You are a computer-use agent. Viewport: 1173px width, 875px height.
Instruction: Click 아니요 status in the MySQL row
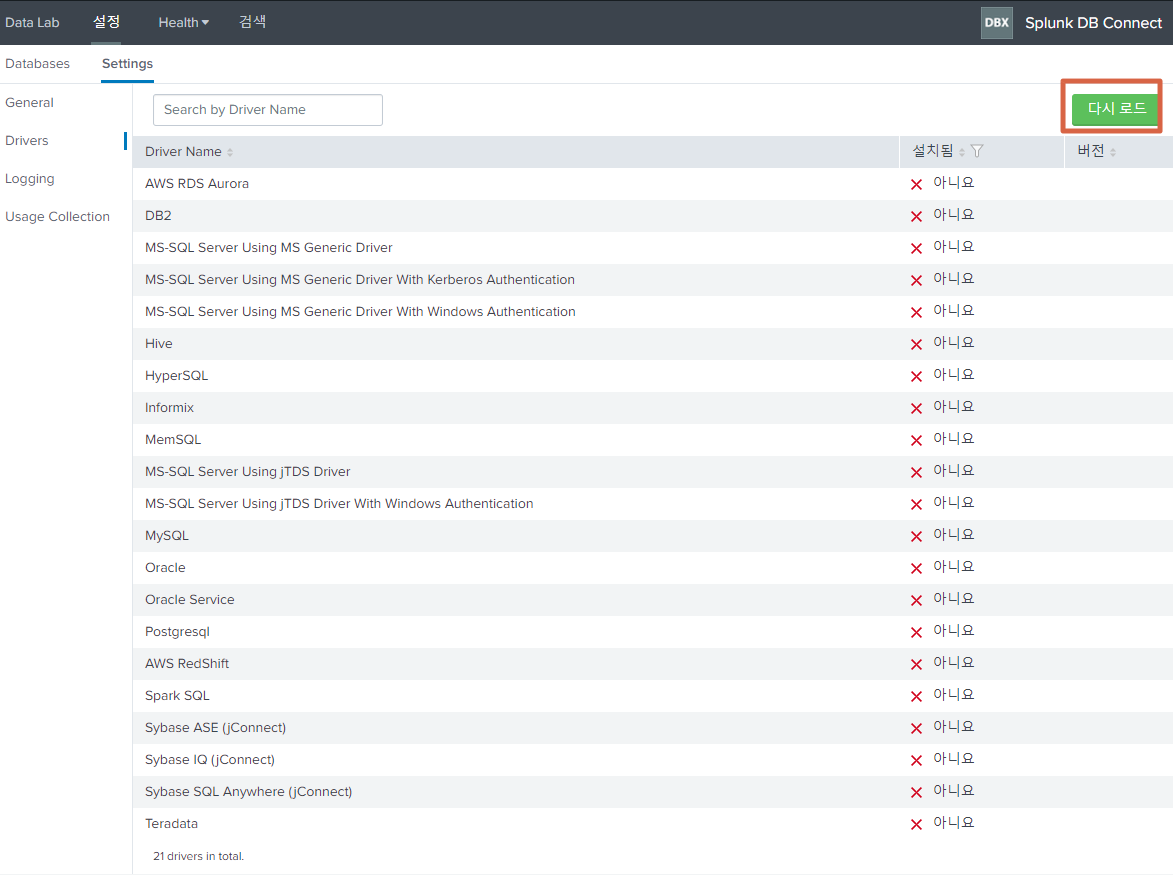click(x=954, y=535)
